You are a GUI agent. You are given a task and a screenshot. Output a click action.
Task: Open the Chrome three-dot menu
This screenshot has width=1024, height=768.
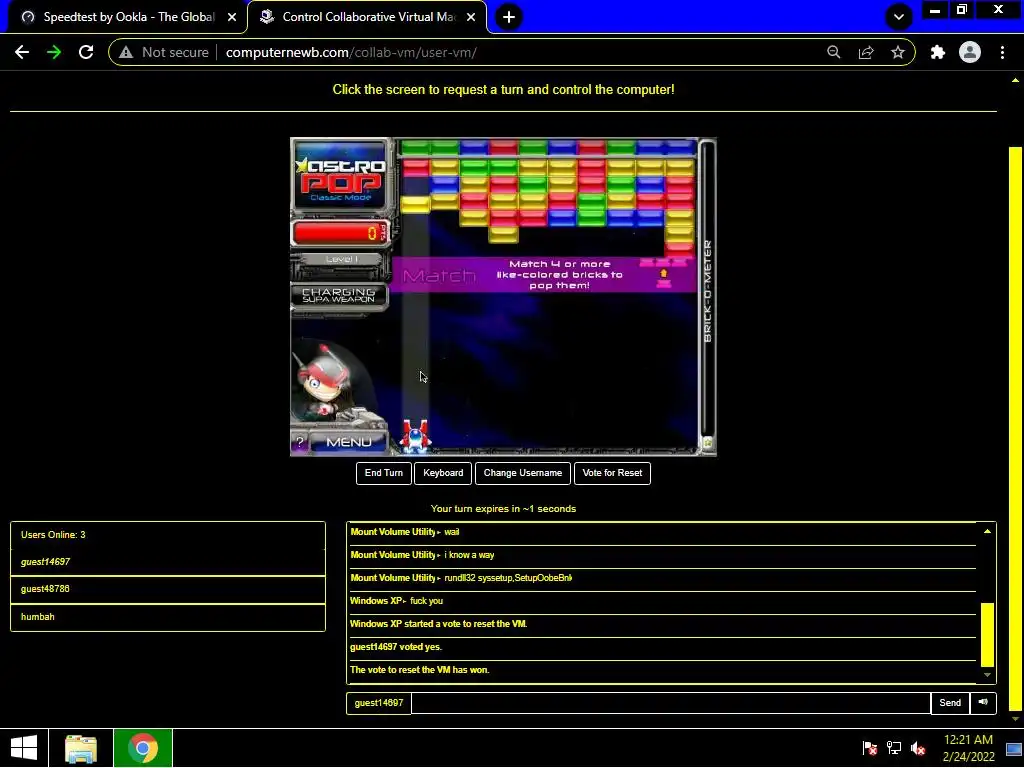pos(1002,52)
